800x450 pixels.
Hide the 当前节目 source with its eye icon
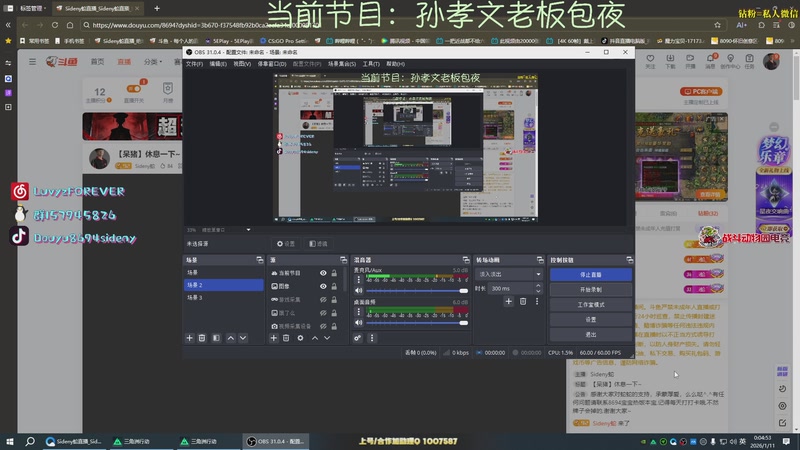pyautogui.click(x=323, y=273)
